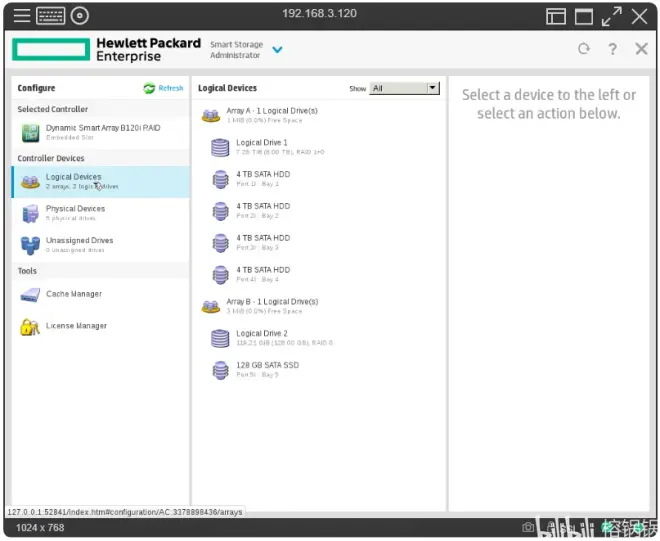This screenshot has width=660, height=541.
Task: Click the maximize window icon in the console bar
Action: 584,17
